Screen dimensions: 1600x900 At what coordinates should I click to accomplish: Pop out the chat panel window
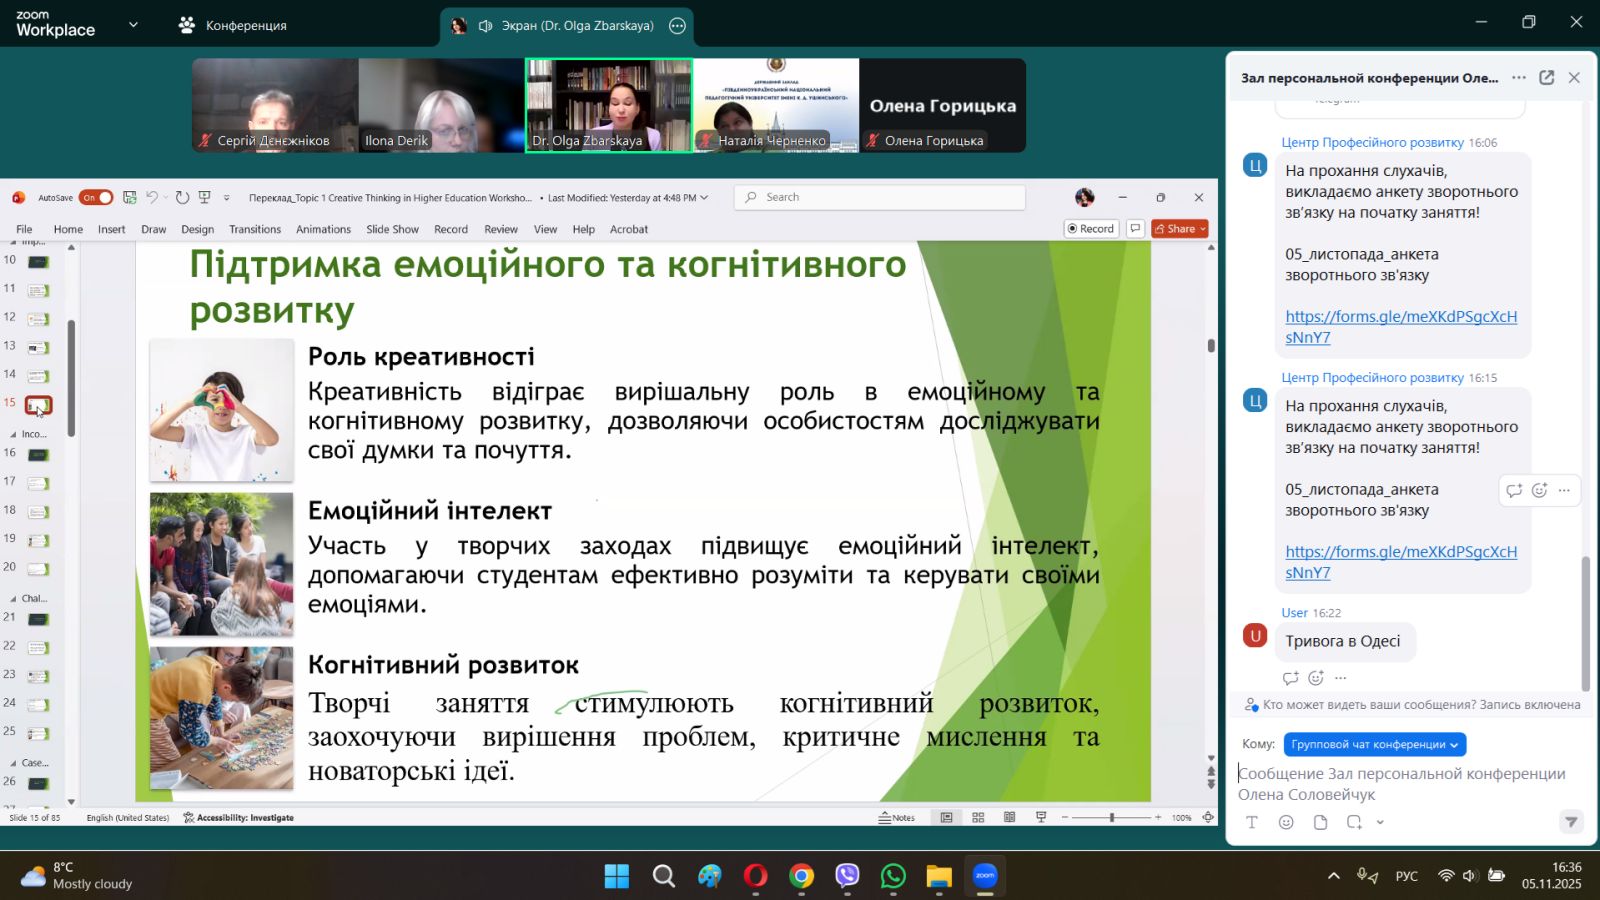(x=1546, y=78)
